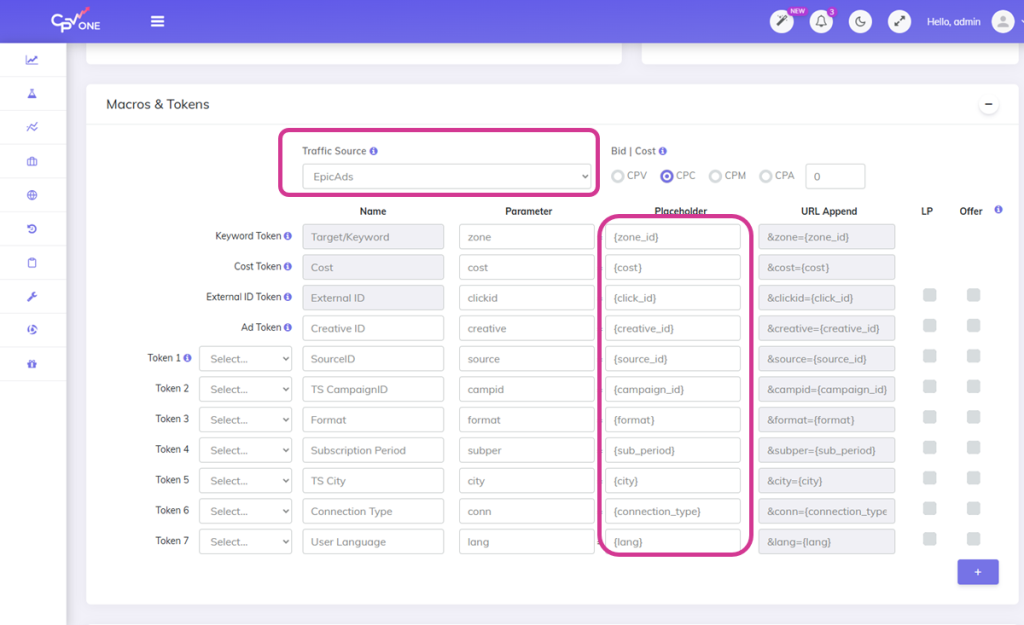The height and width of the screenshot is (625, 1024).
Task: Open the history sidebar icon
Action: [x=32, y=229]
